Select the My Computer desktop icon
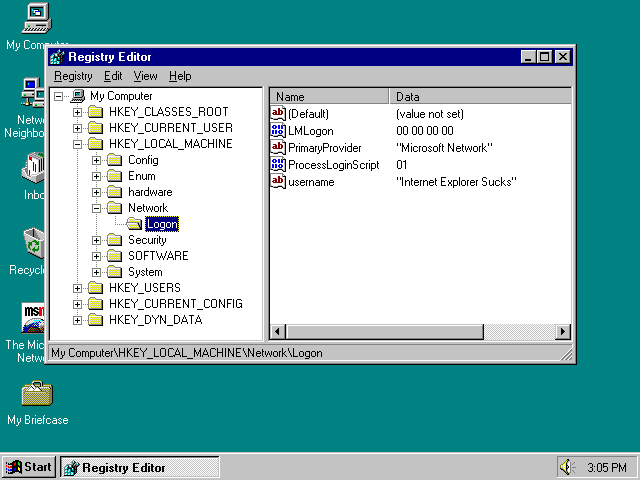The width and height of the screenshot is (640, 480). (x=36, y=26)
